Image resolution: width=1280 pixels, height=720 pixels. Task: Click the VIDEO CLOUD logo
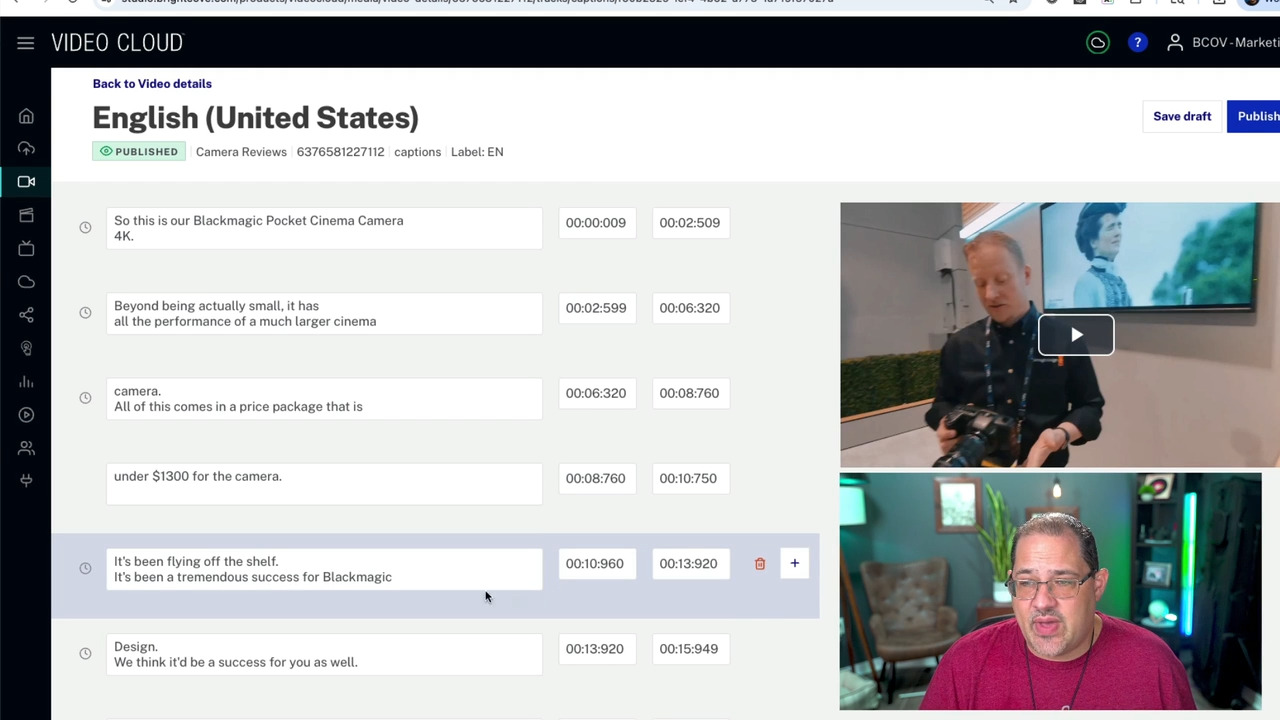point(117,43)
